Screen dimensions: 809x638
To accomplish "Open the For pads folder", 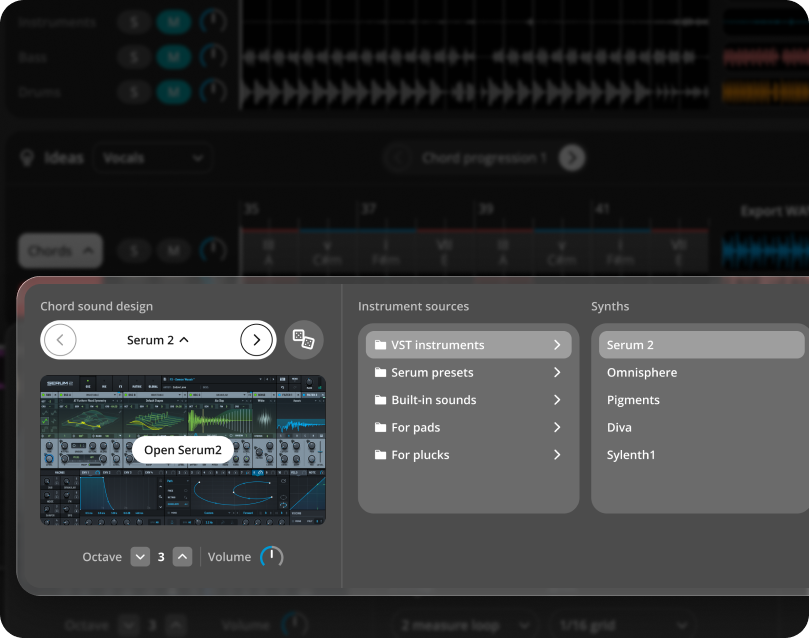I will tap(468, 427).
